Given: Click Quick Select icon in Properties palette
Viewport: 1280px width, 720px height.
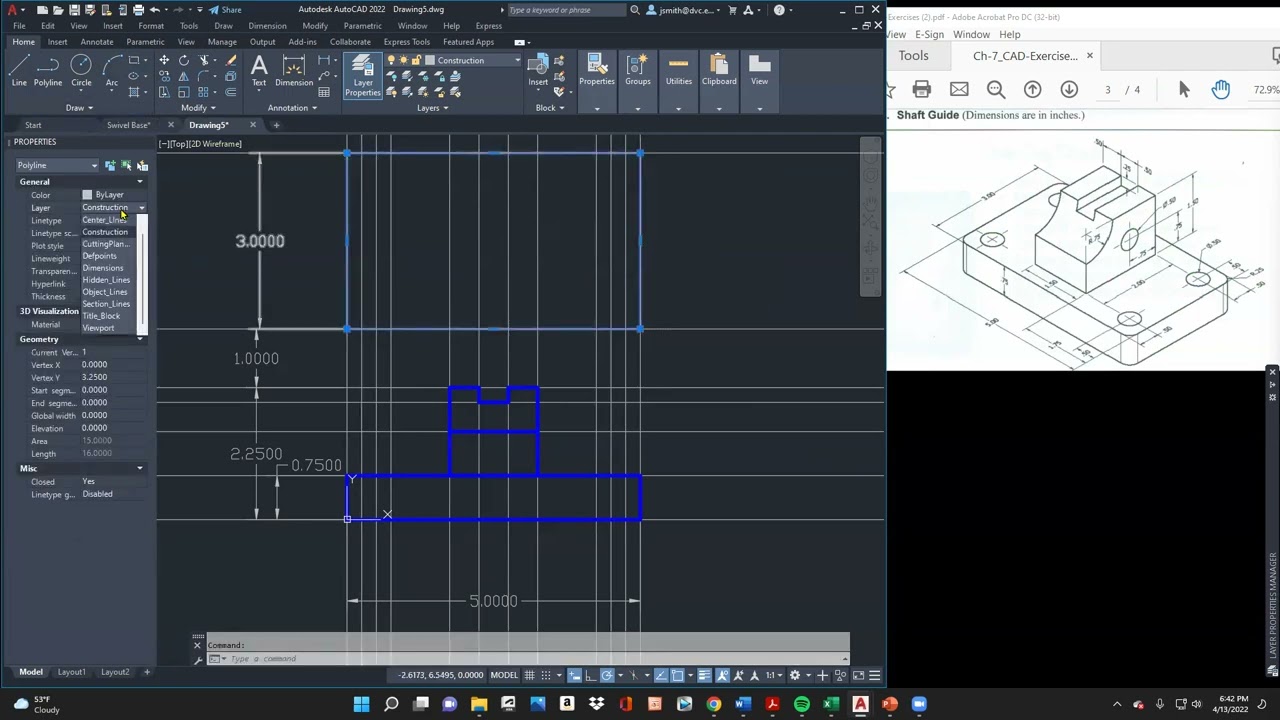Looking at the screenshot, I should [x=142, y=165].
